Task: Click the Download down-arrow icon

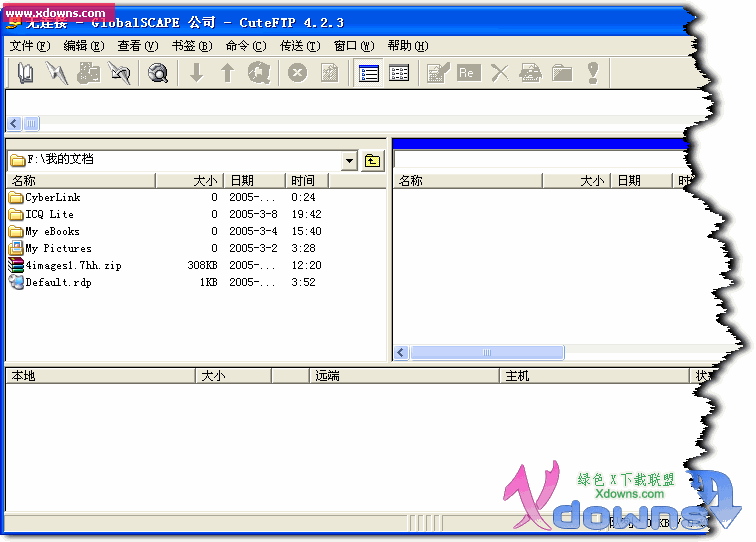Action: (196, 73)
